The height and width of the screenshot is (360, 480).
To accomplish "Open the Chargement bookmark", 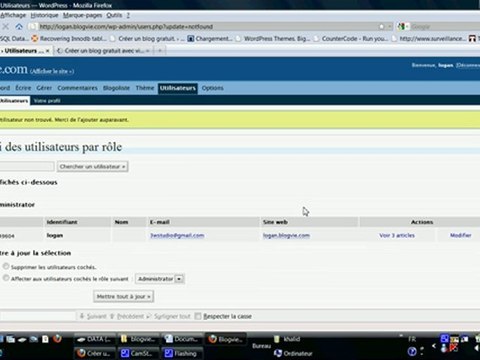I will pyautogui.click(x=210, y=39).
